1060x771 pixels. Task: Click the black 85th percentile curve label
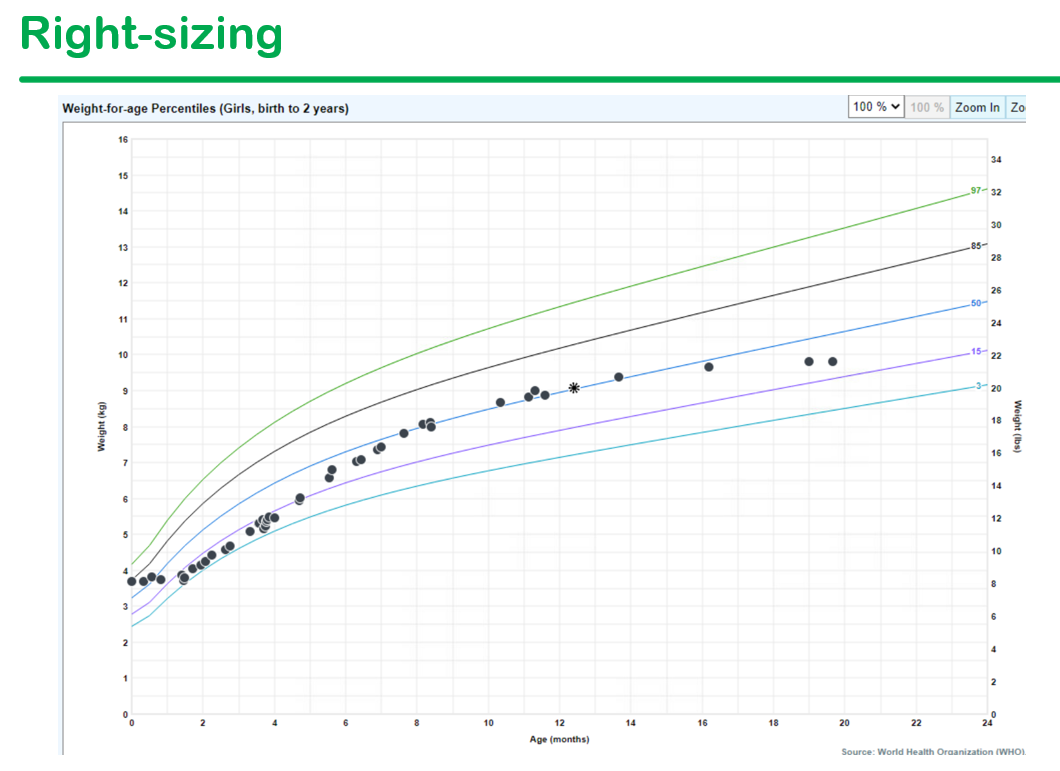click(x=975, y=246)
